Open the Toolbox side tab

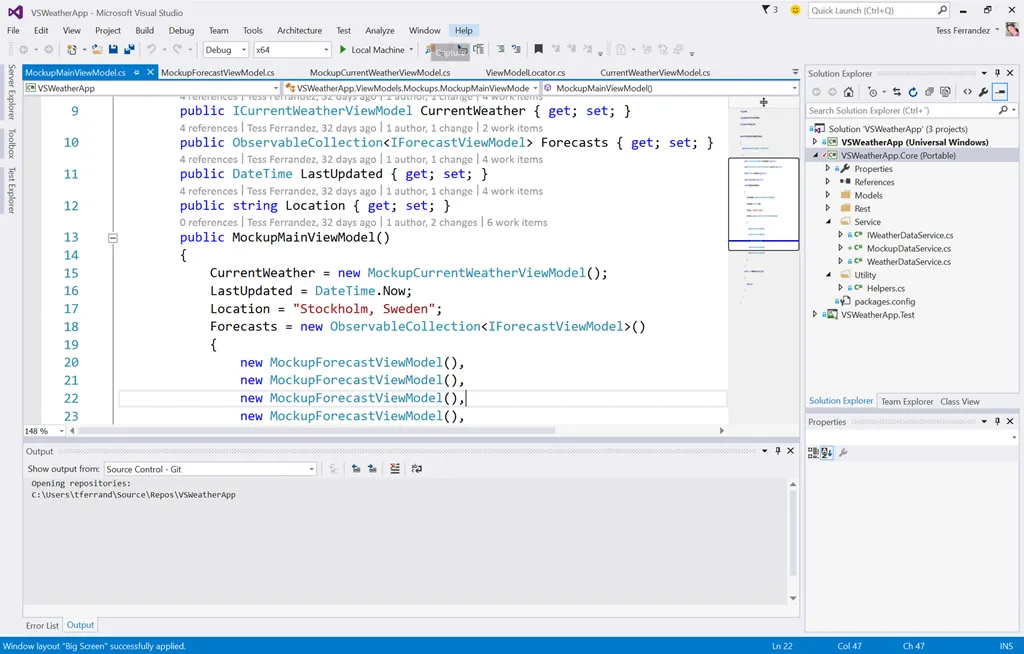(x=11, y=143)
